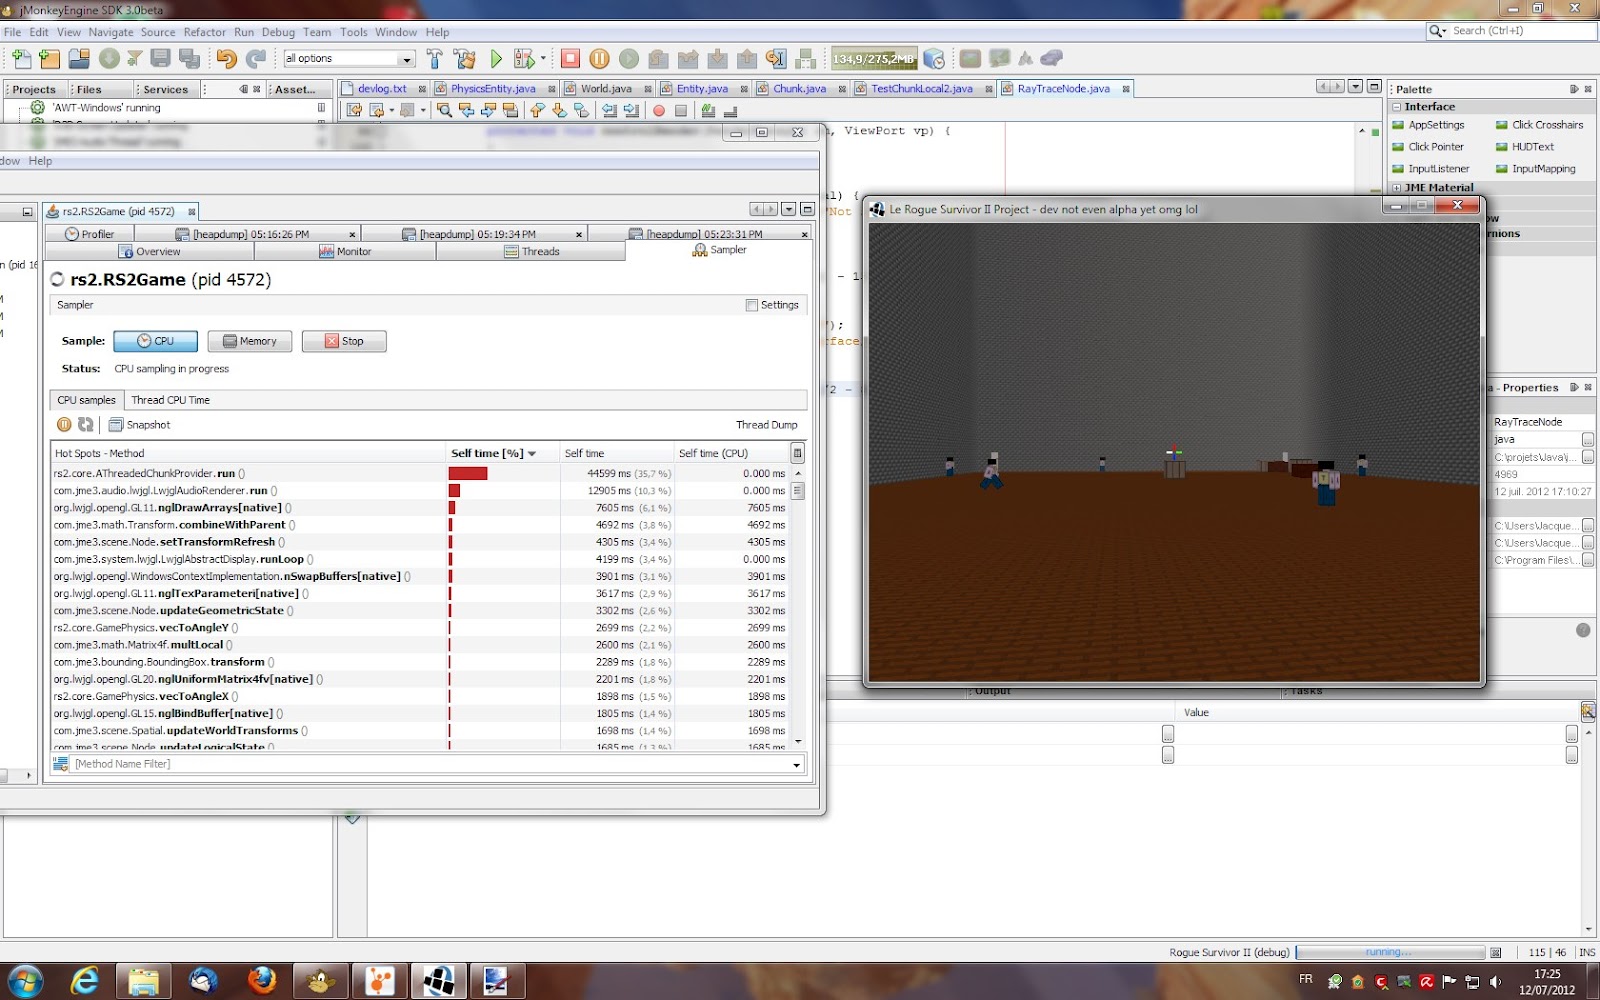
Task: Click the refresh results icon beside Snapshot
Action: [x=86, y=425]
